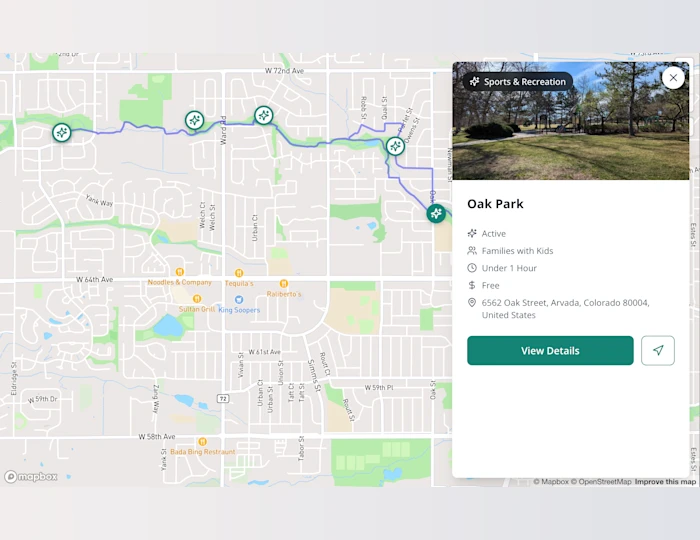Click the View Details button
This screenshot has height=540, width=700.
(550, 351)
